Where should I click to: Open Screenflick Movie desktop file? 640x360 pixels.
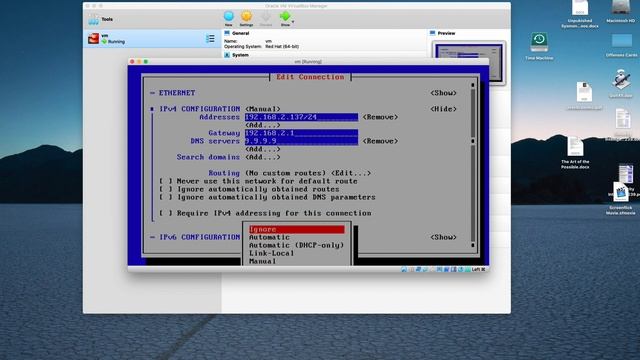(x=620, y=192)
